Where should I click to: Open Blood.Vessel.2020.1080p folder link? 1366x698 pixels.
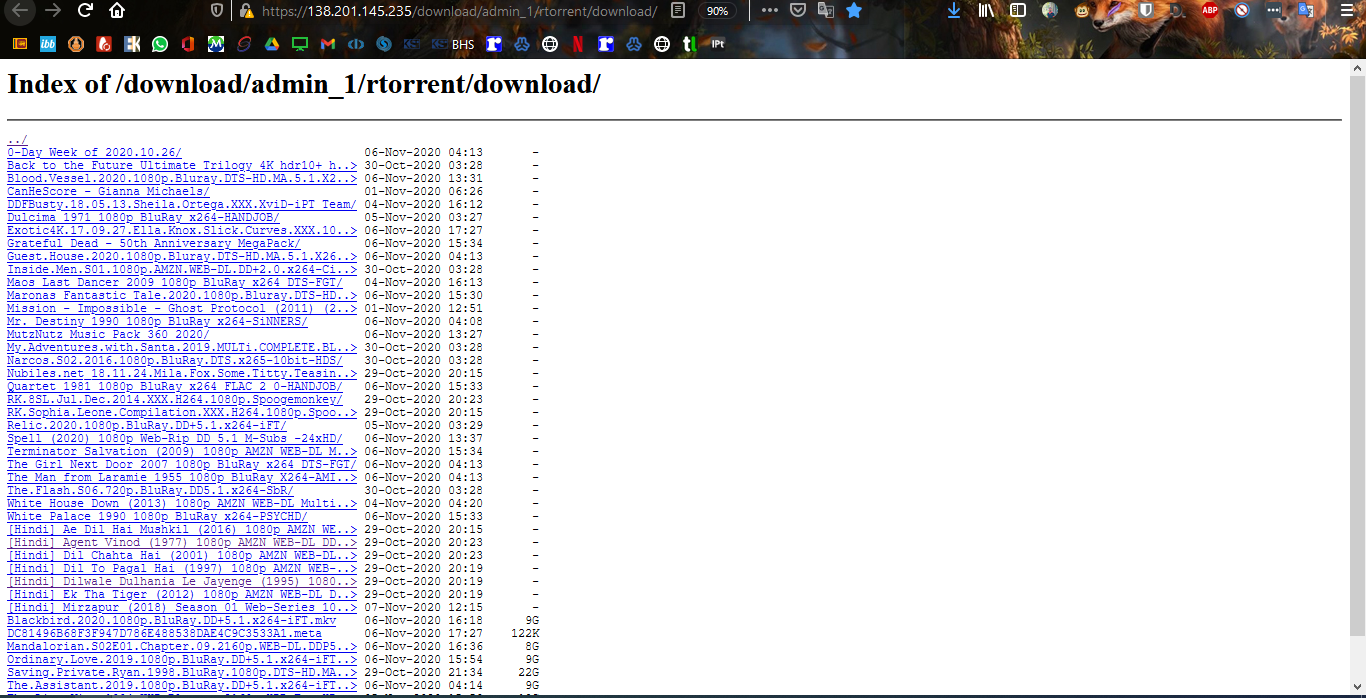point(182,178)
